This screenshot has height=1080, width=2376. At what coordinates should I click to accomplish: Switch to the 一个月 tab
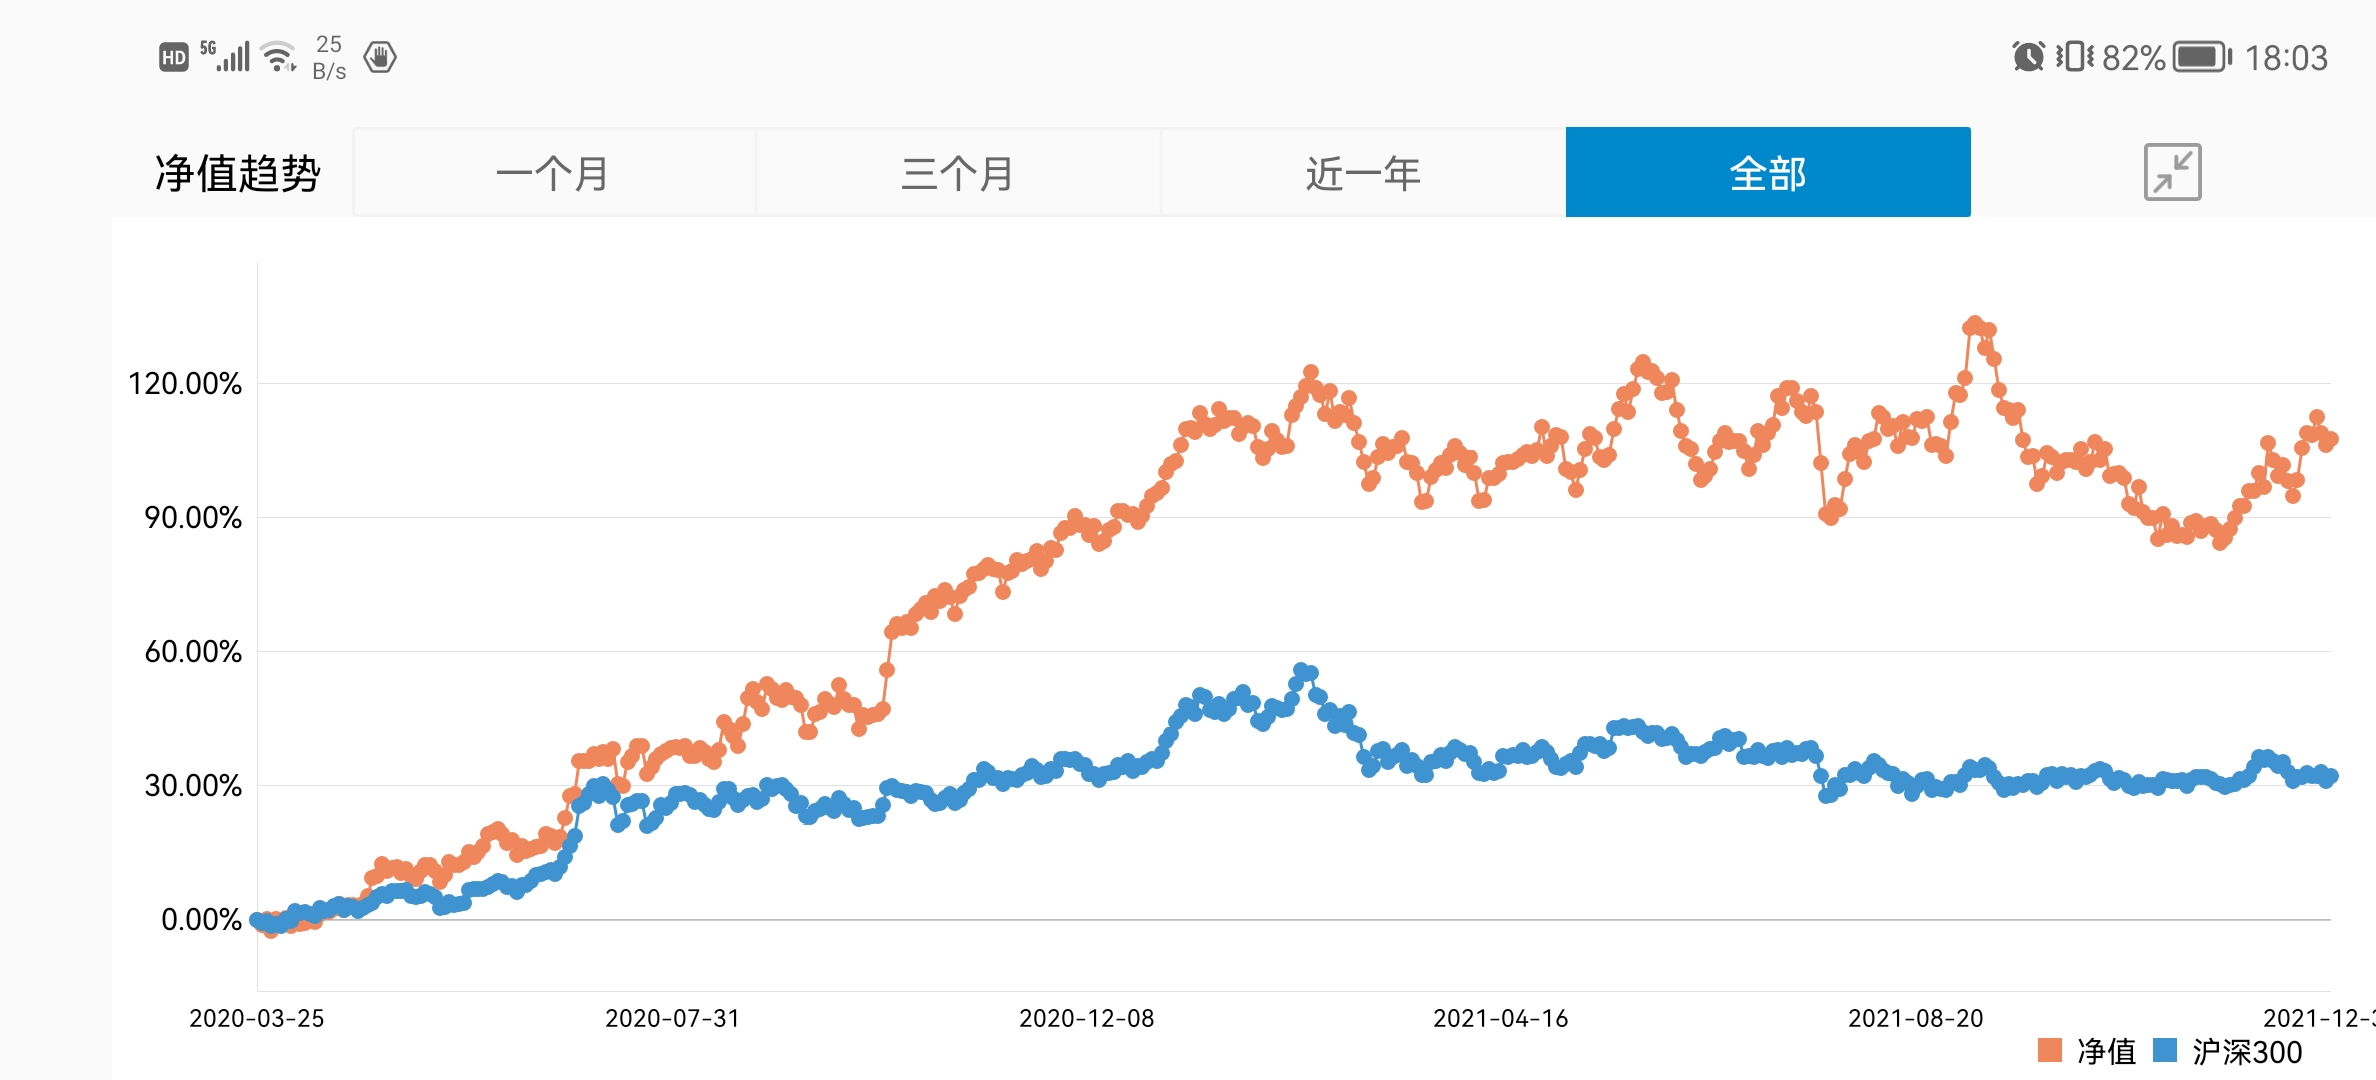click(x=553, y=173)
